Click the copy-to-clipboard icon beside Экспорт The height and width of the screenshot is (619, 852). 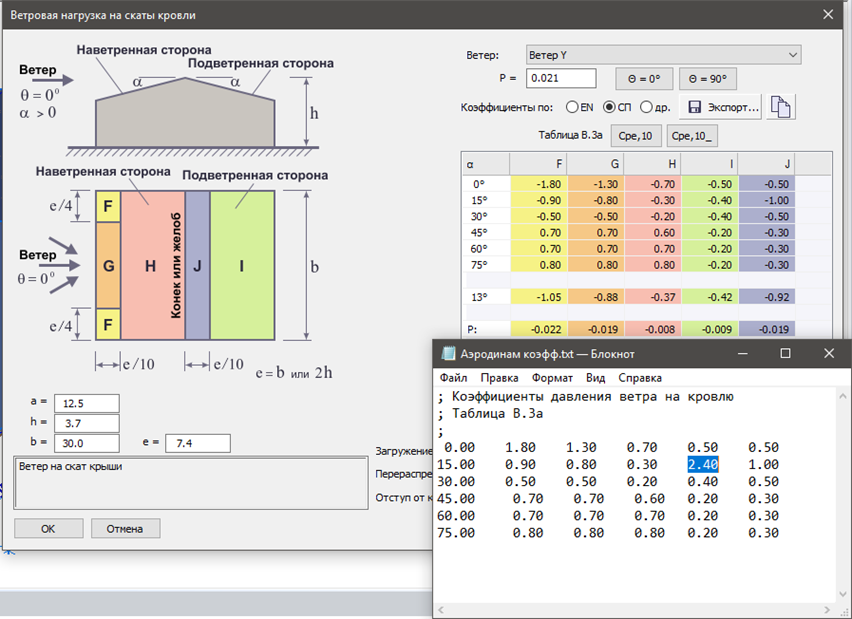click(781, 107)
